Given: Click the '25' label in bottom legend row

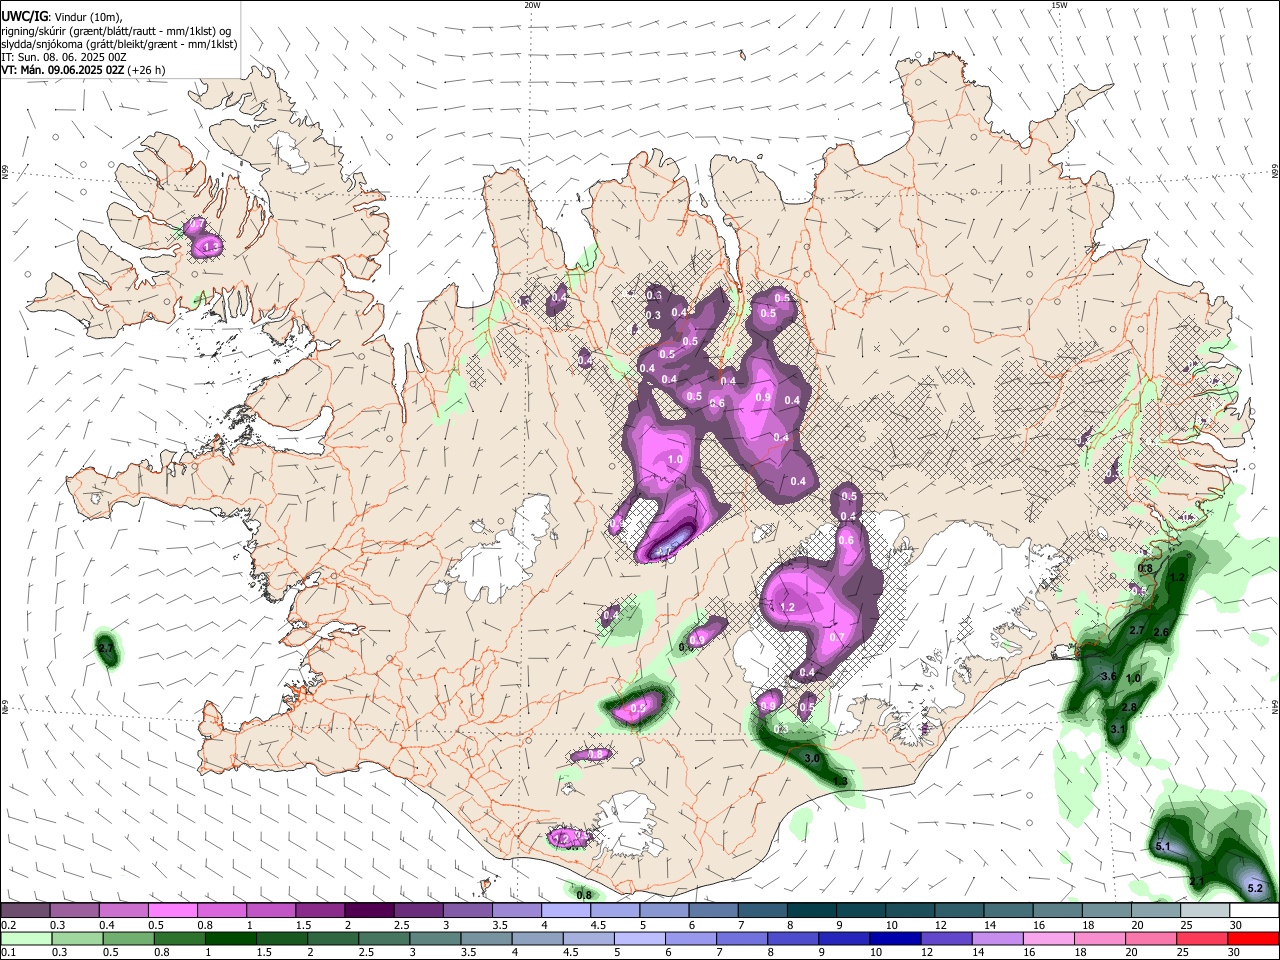Looking at the screenshot, I should [x=1182, y=952].
